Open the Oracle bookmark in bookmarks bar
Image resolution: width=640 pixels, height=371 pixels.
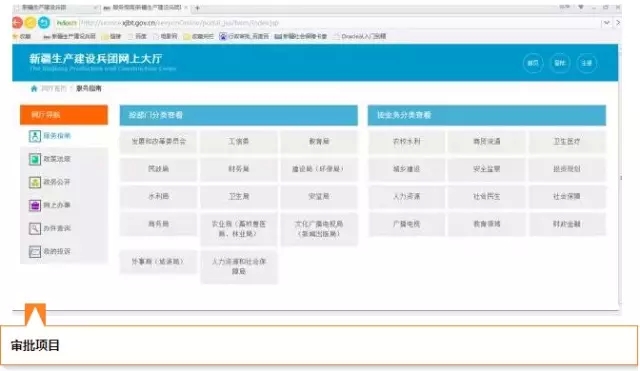359,36
